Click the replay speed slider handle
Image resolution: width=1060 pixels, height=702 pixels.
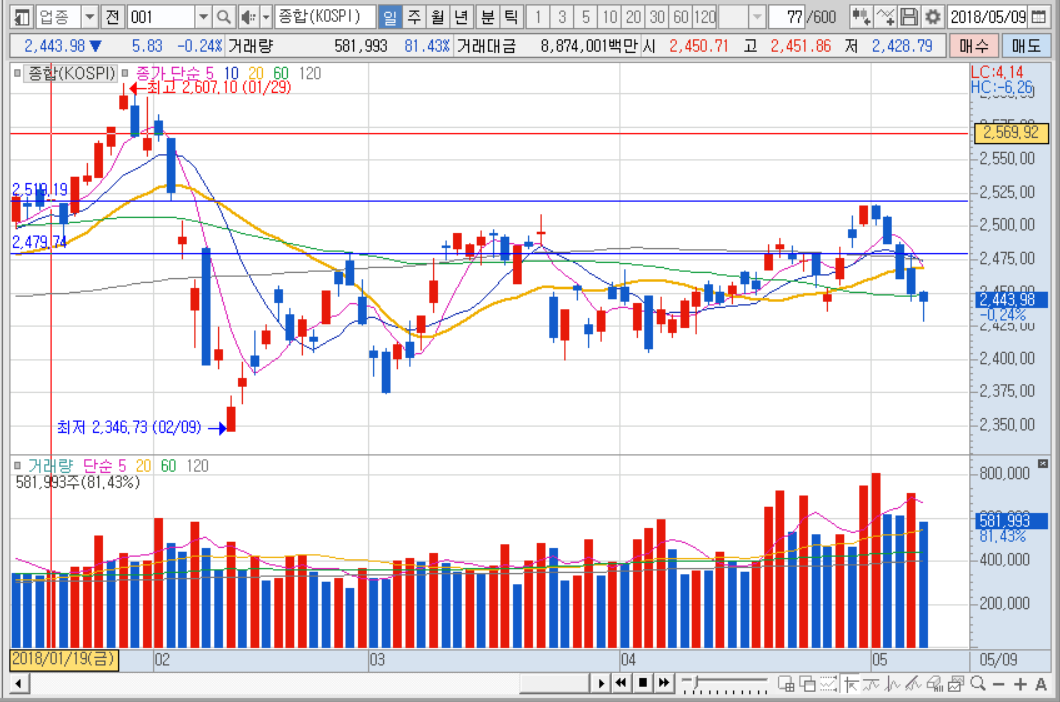click(x=696, y=681)
